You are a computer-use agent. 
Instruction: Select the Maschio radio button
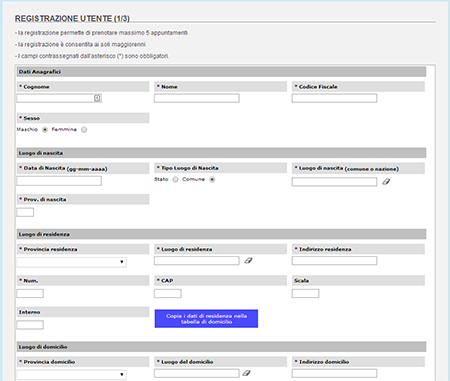pyautogui.click(x=45, y=130)
